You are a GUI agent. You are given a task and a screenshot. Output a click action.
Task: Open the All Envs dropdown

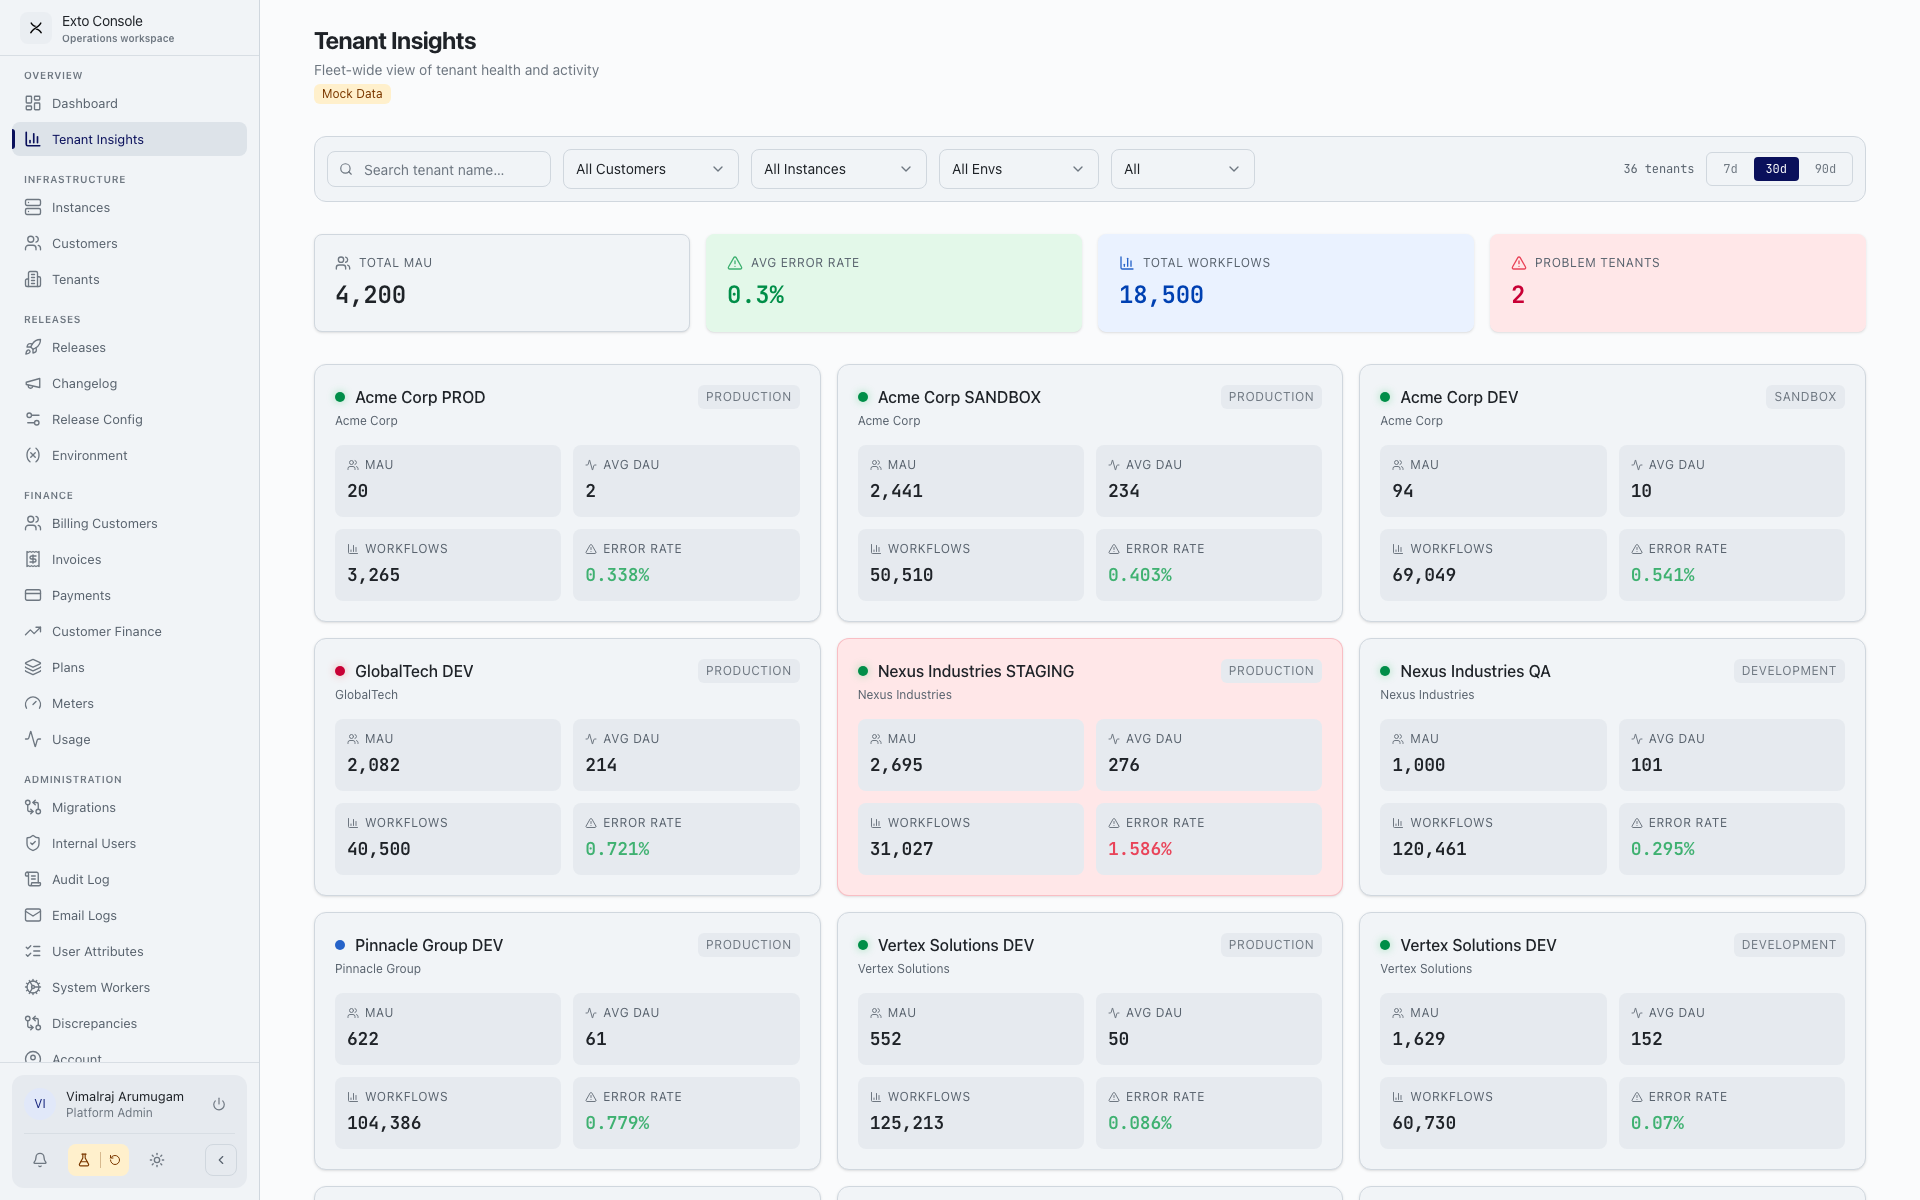[x=1019, y=169]
